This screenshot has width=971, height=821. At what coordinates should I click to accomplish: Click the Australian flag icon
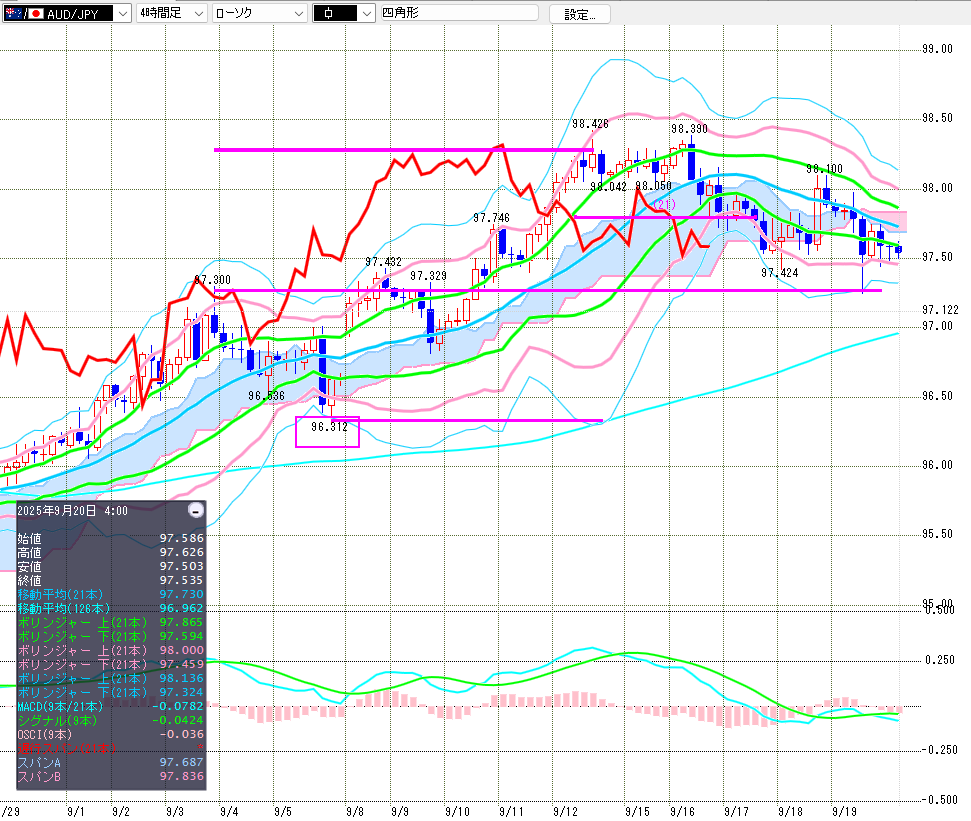[12, 14]
